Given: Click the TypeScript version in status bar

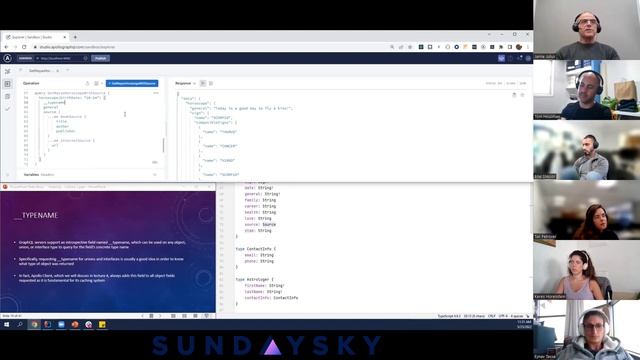Looking at the screenshot, I should 449,316.
